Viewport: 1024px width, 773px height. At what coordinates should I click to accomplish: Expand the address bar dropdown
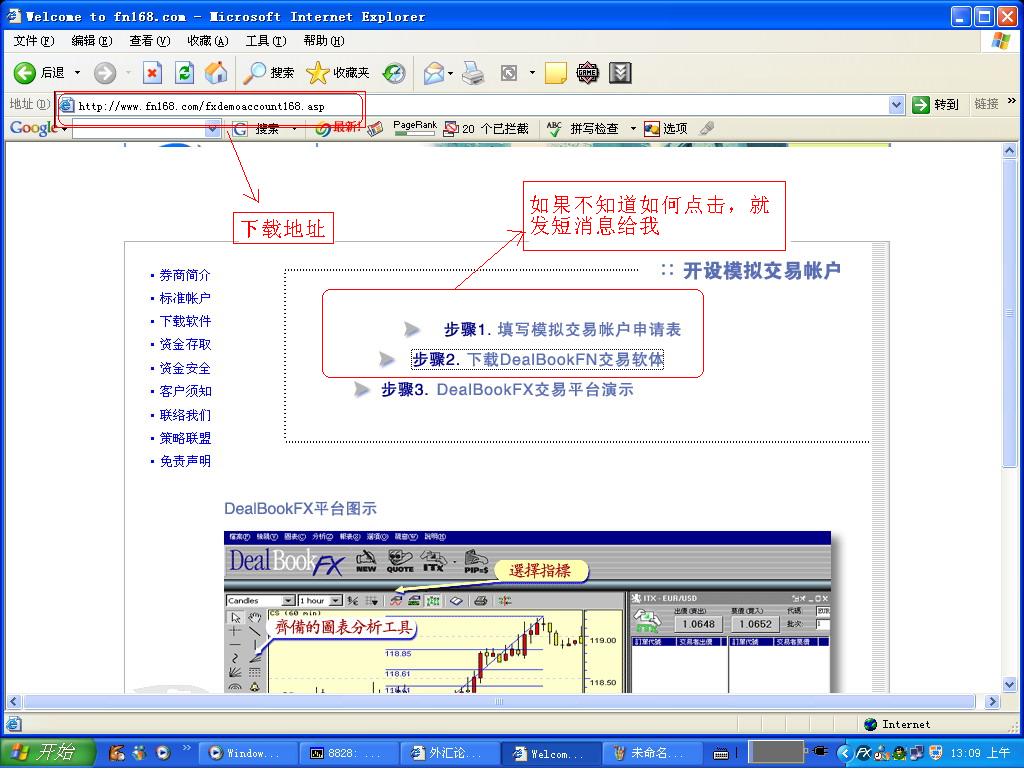click(897, 104)
